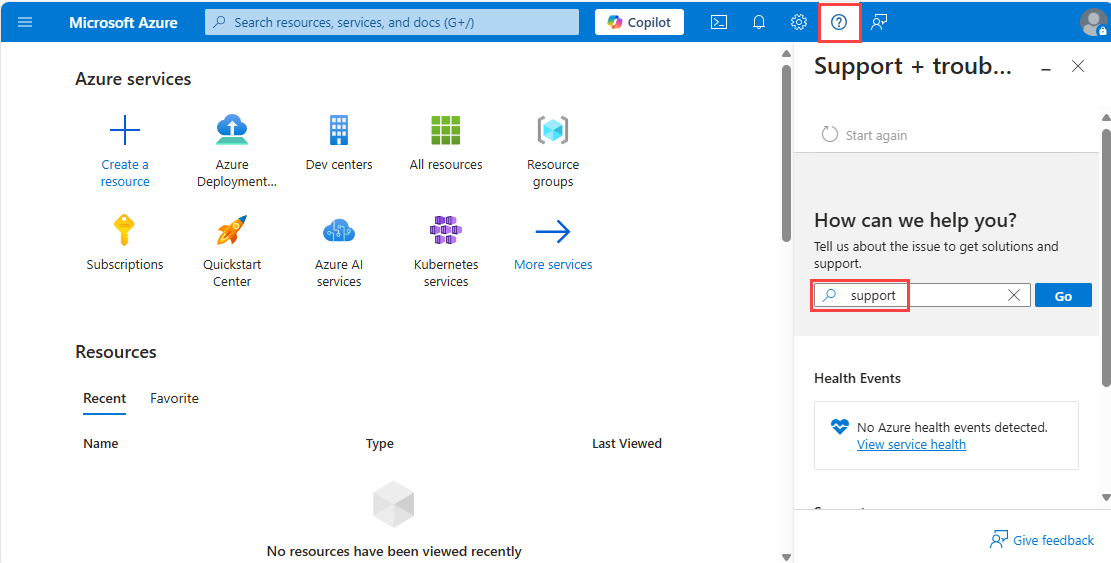
Task: Open the portal hamburger menu
Action: coord(25,22)
